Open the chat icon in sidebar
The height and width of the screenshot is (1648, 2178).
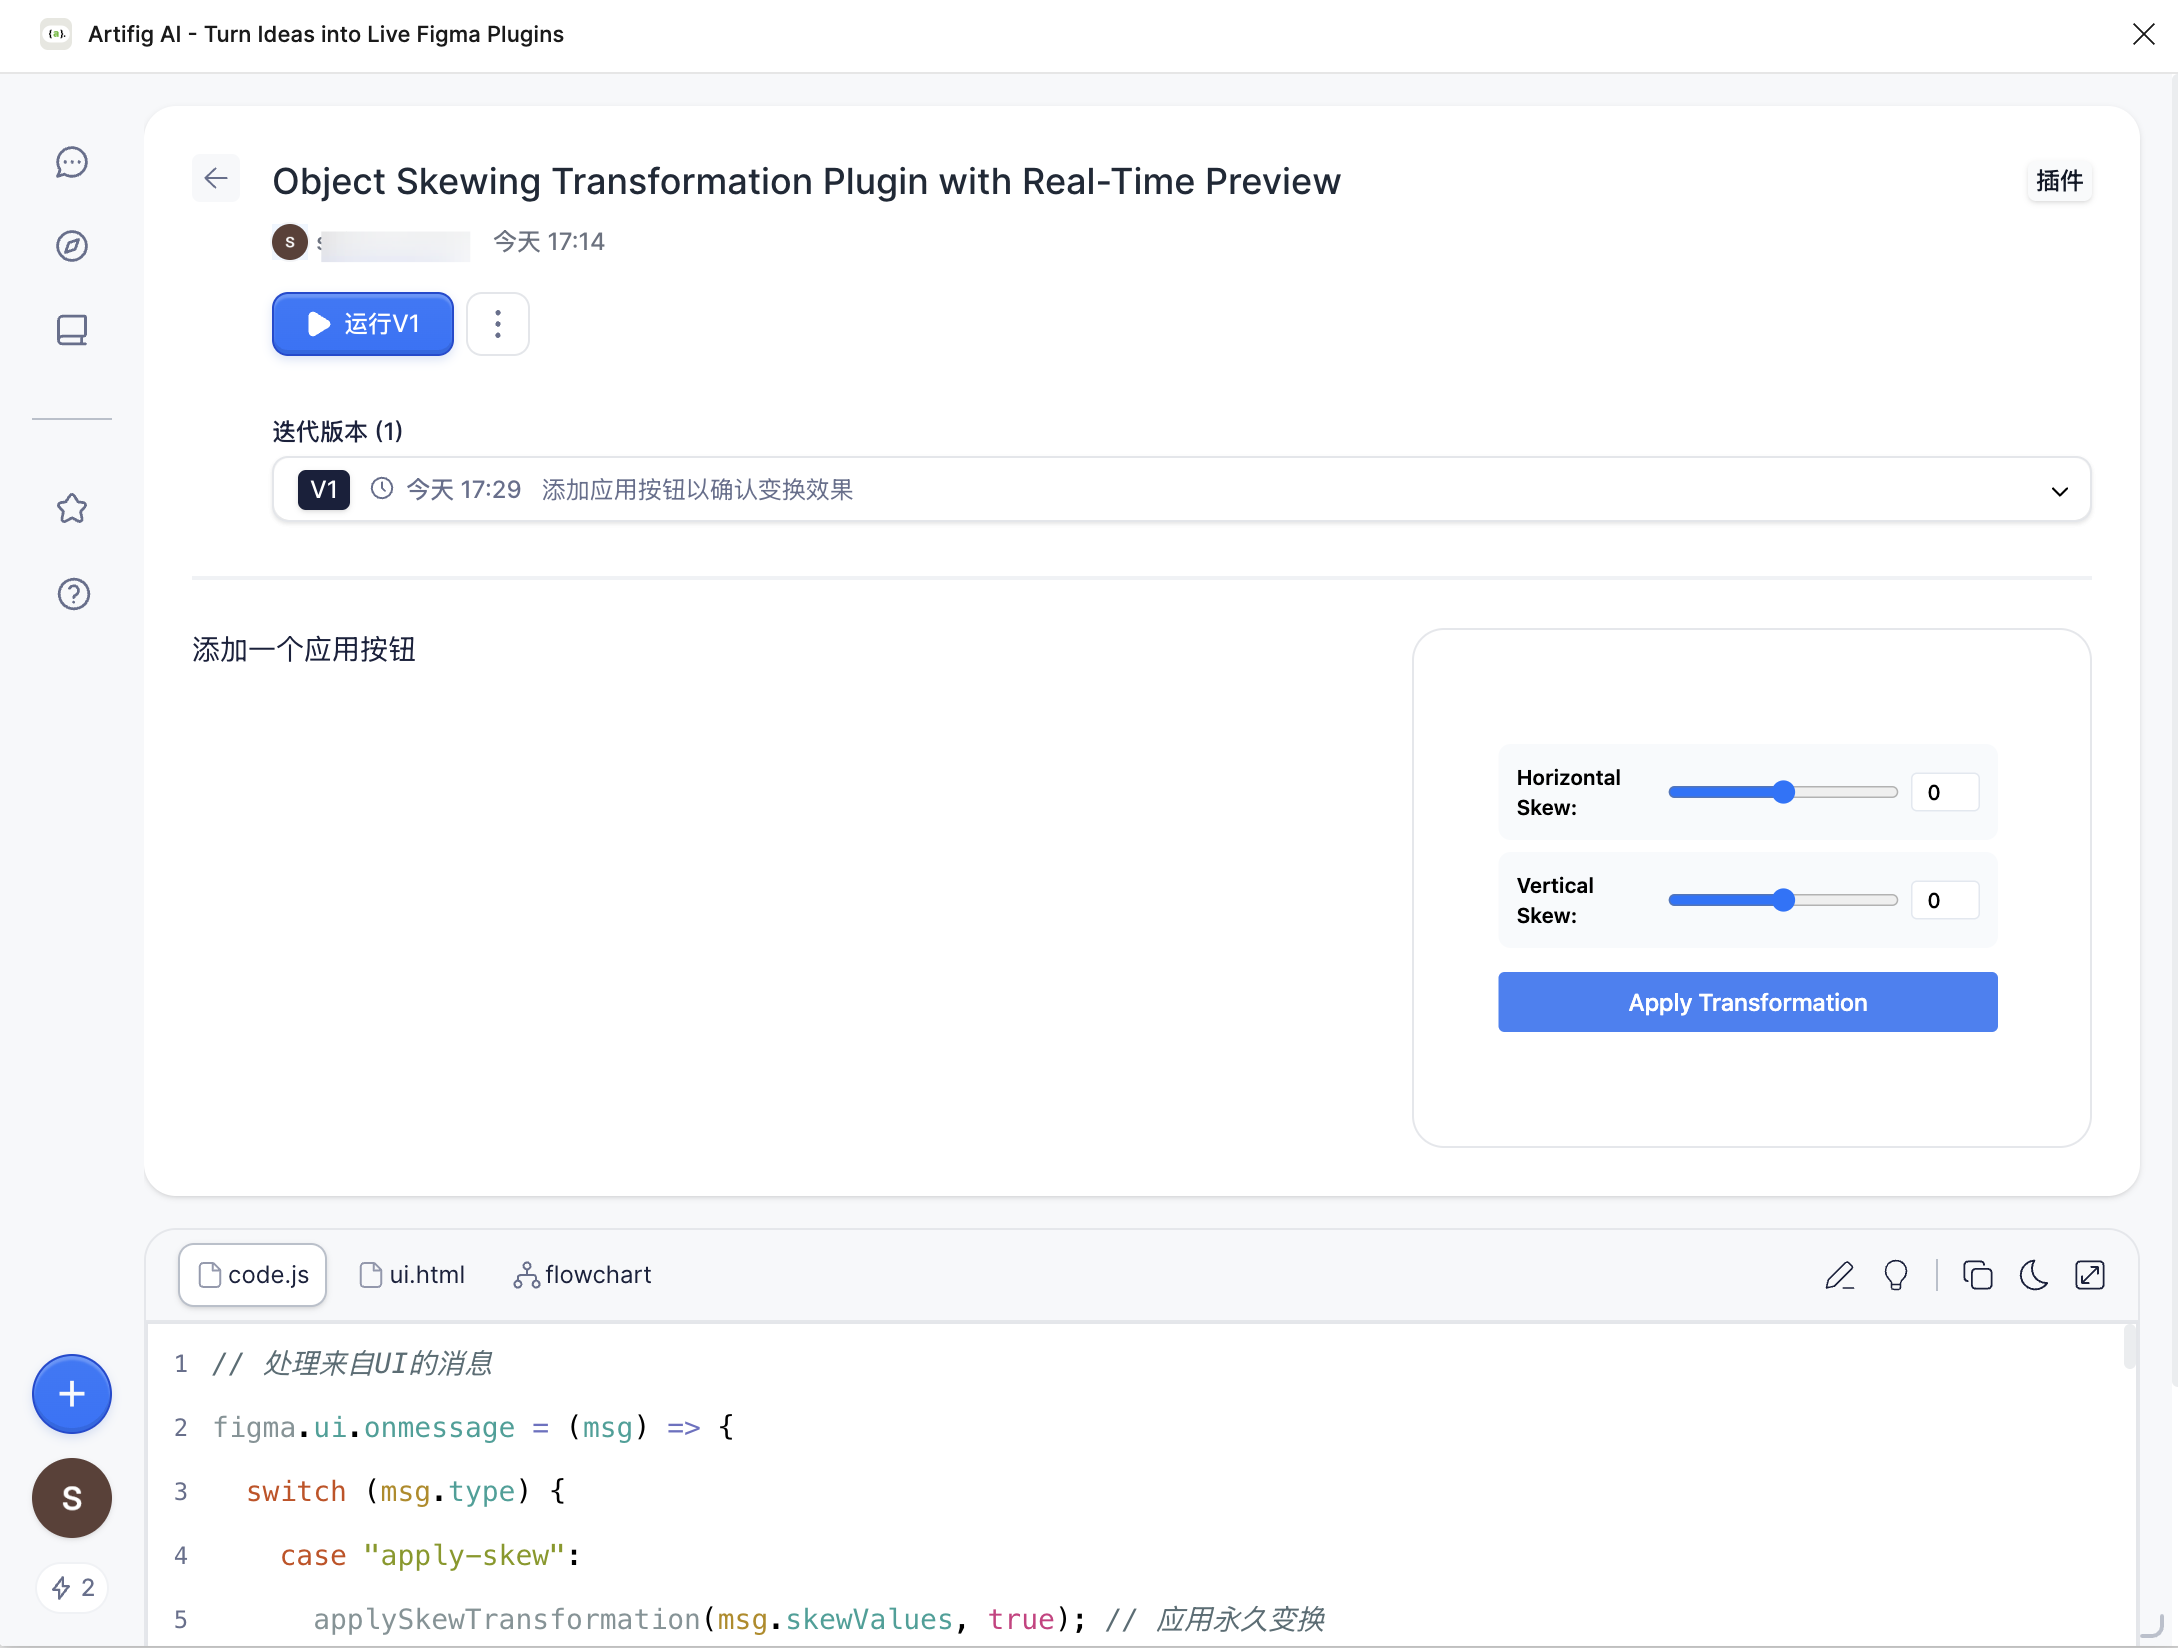[x=72, y=162]
